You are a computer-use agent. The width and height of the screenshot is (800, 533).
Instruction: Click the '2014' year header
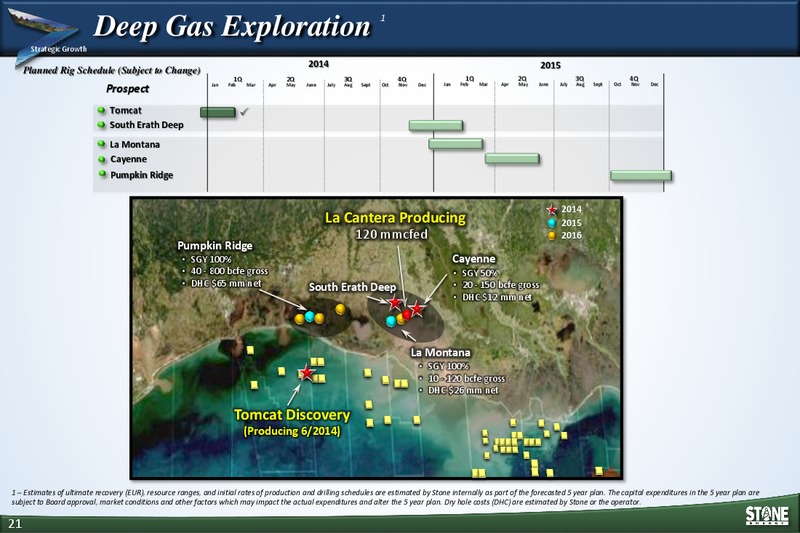coord(318,64)
